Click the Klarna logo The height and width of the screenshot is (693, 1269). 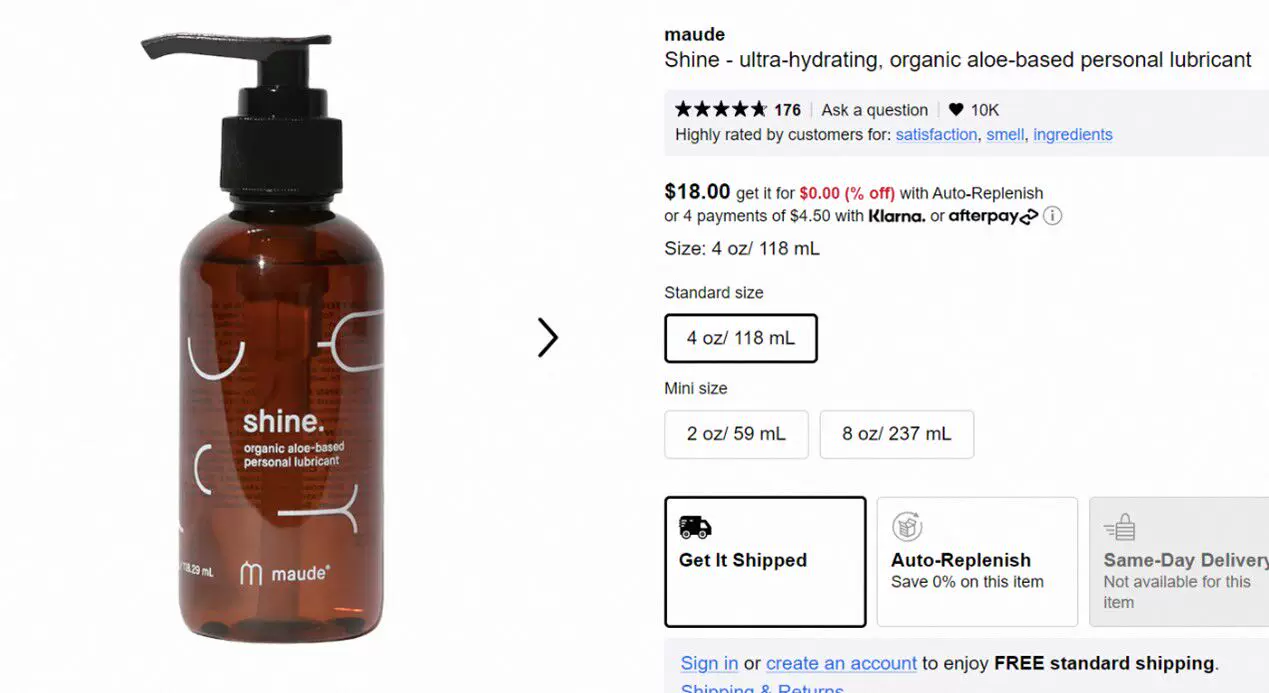[x=897, y=216]
